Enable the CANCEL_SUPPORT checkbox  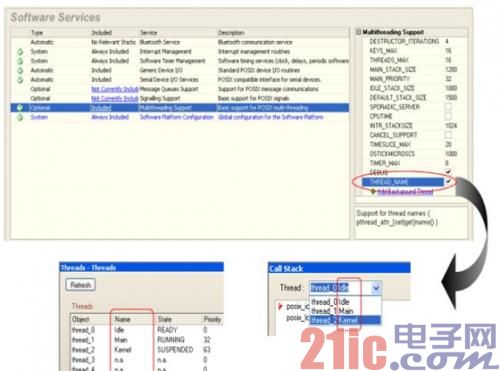(448, 135)
